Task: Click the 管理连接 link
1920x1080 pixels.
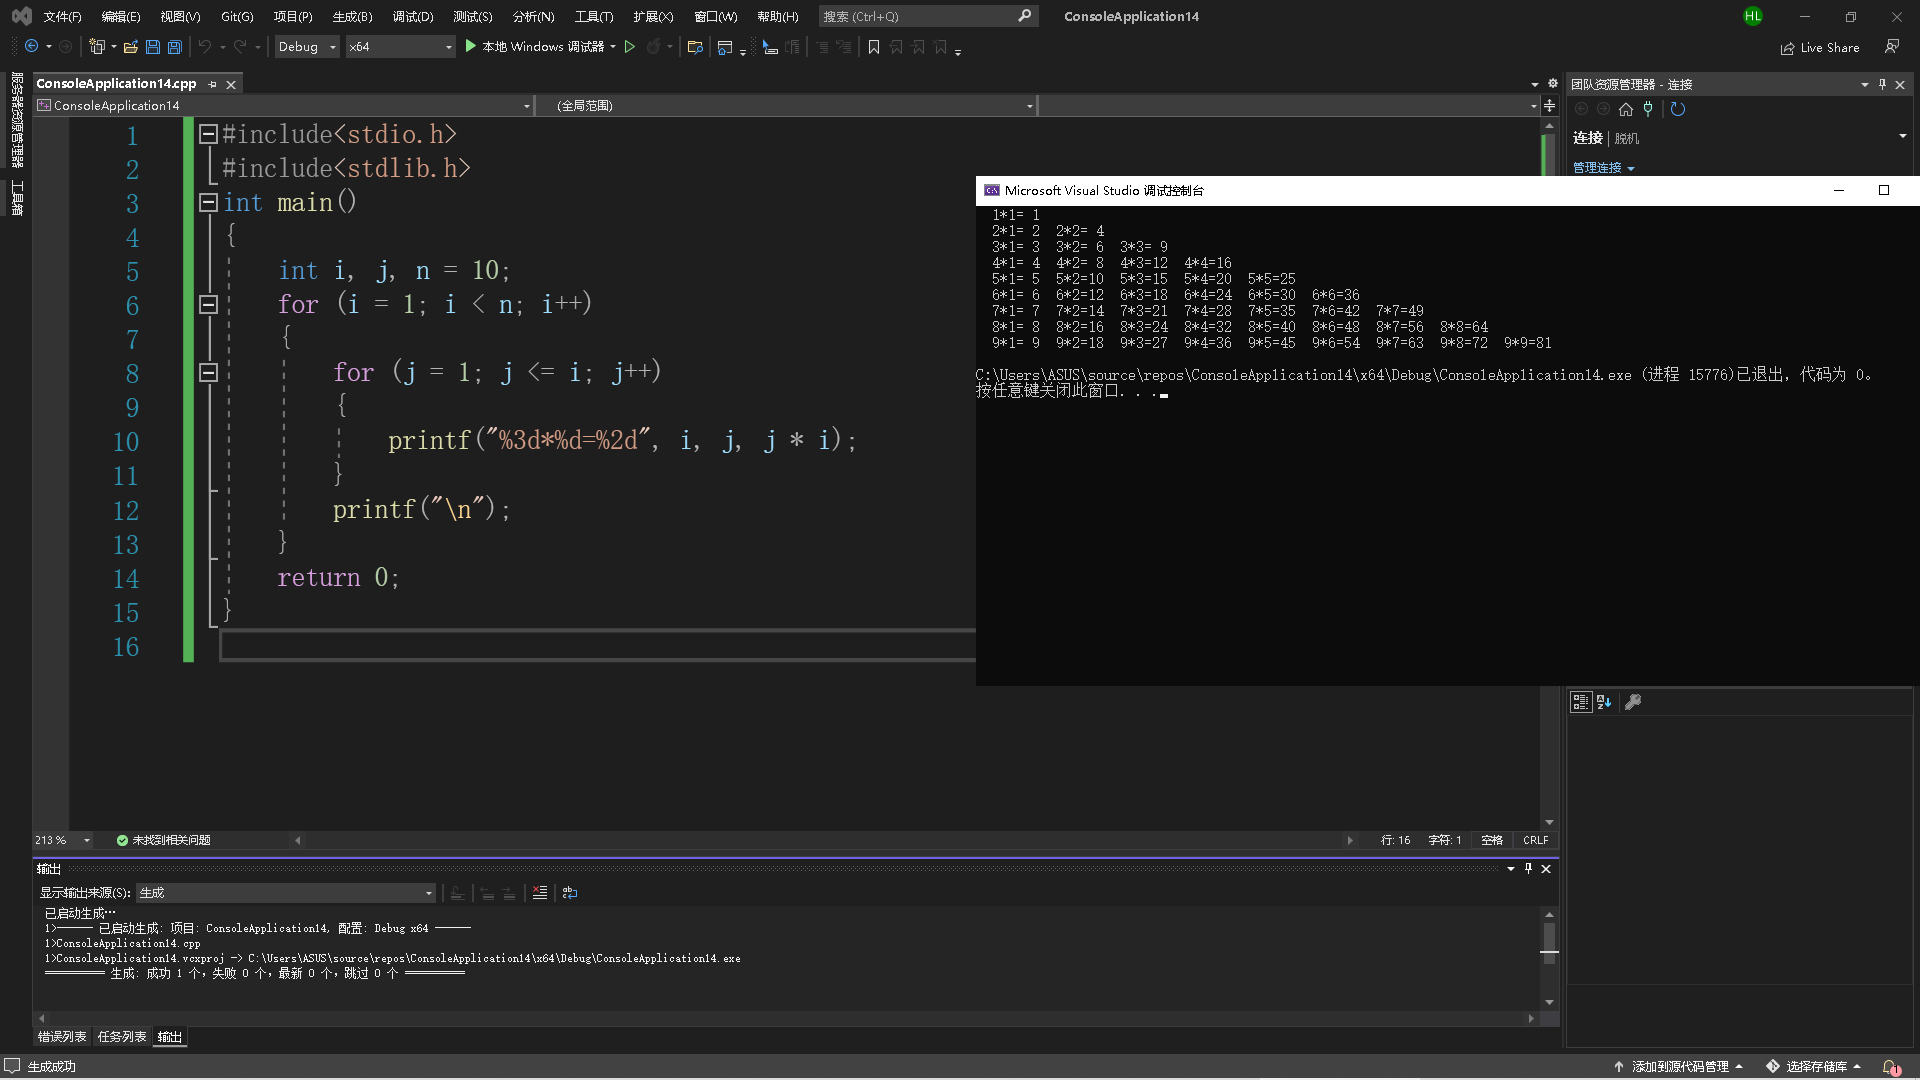Action: pos(1598,168)
